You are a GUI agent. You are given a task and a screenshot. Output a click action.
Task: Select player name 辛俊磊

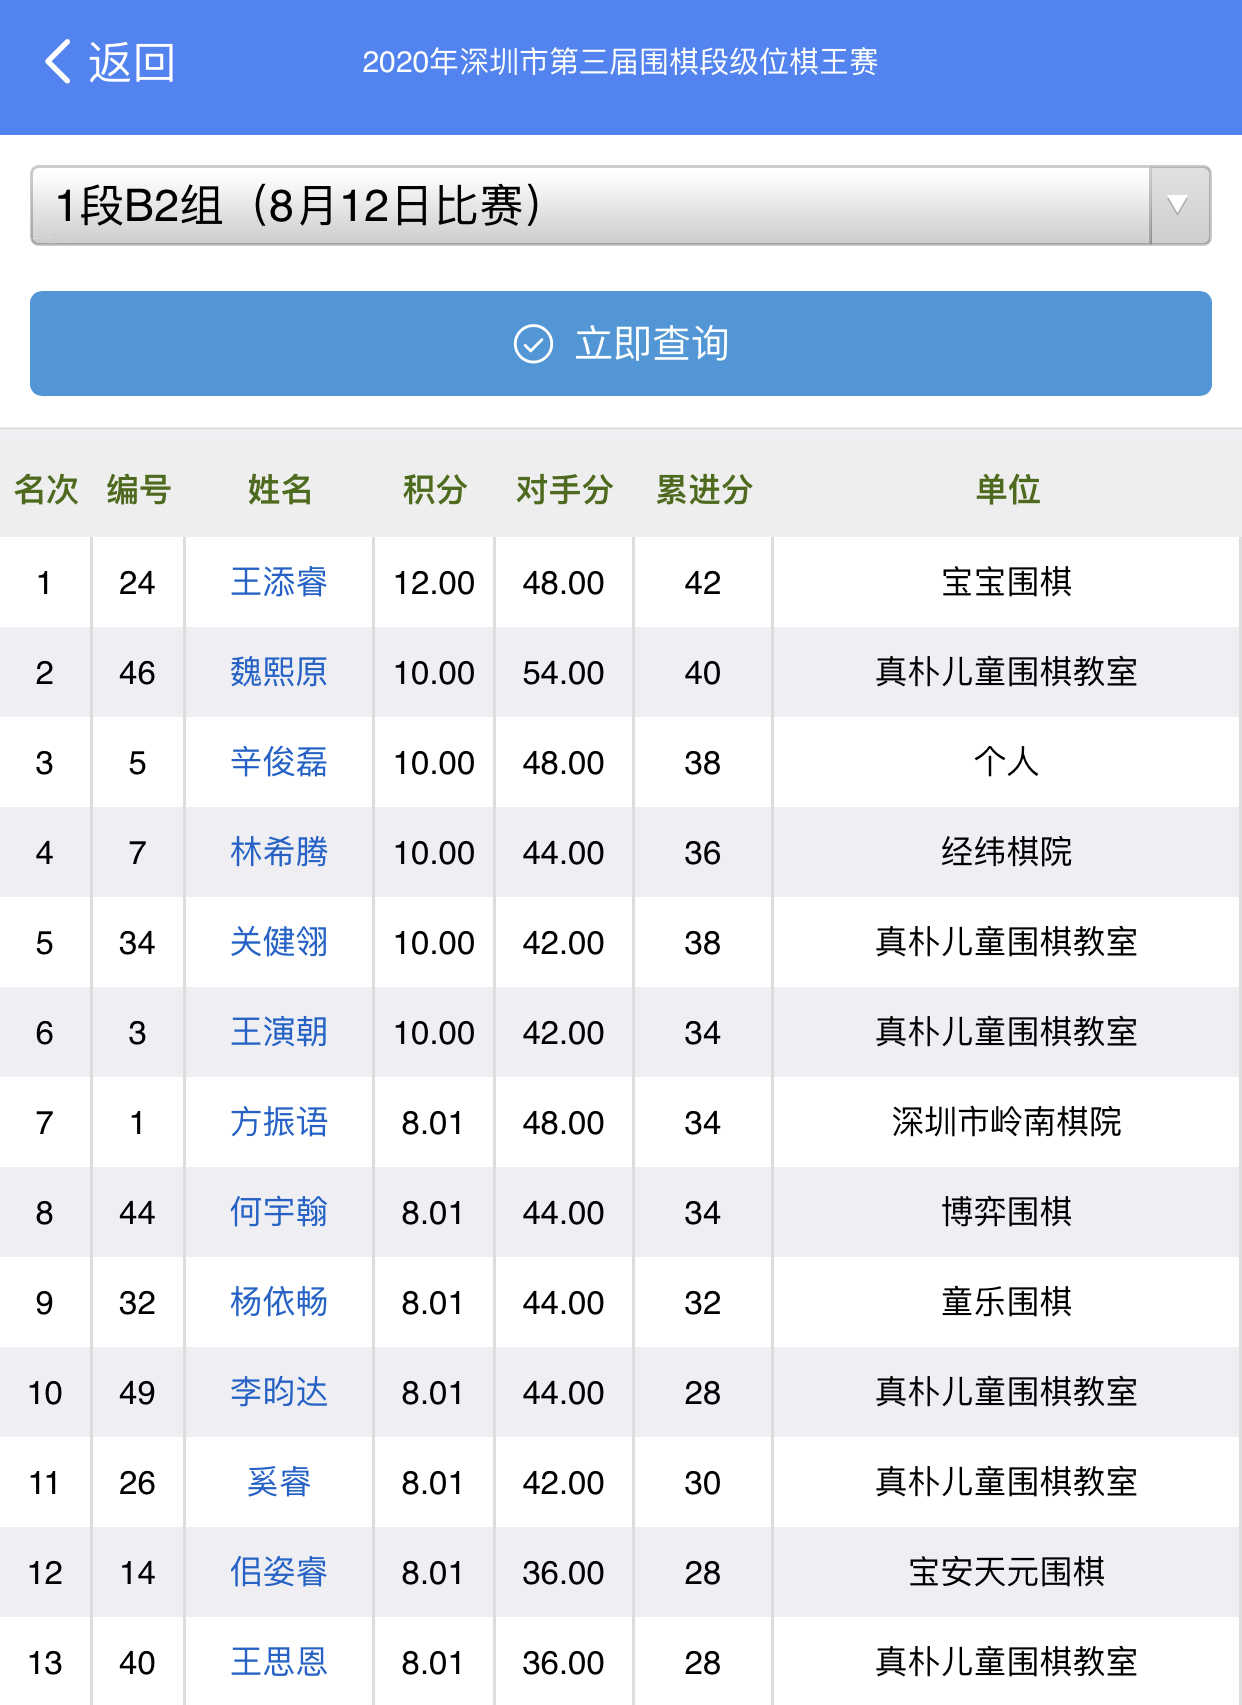click(x=279, y=762)
